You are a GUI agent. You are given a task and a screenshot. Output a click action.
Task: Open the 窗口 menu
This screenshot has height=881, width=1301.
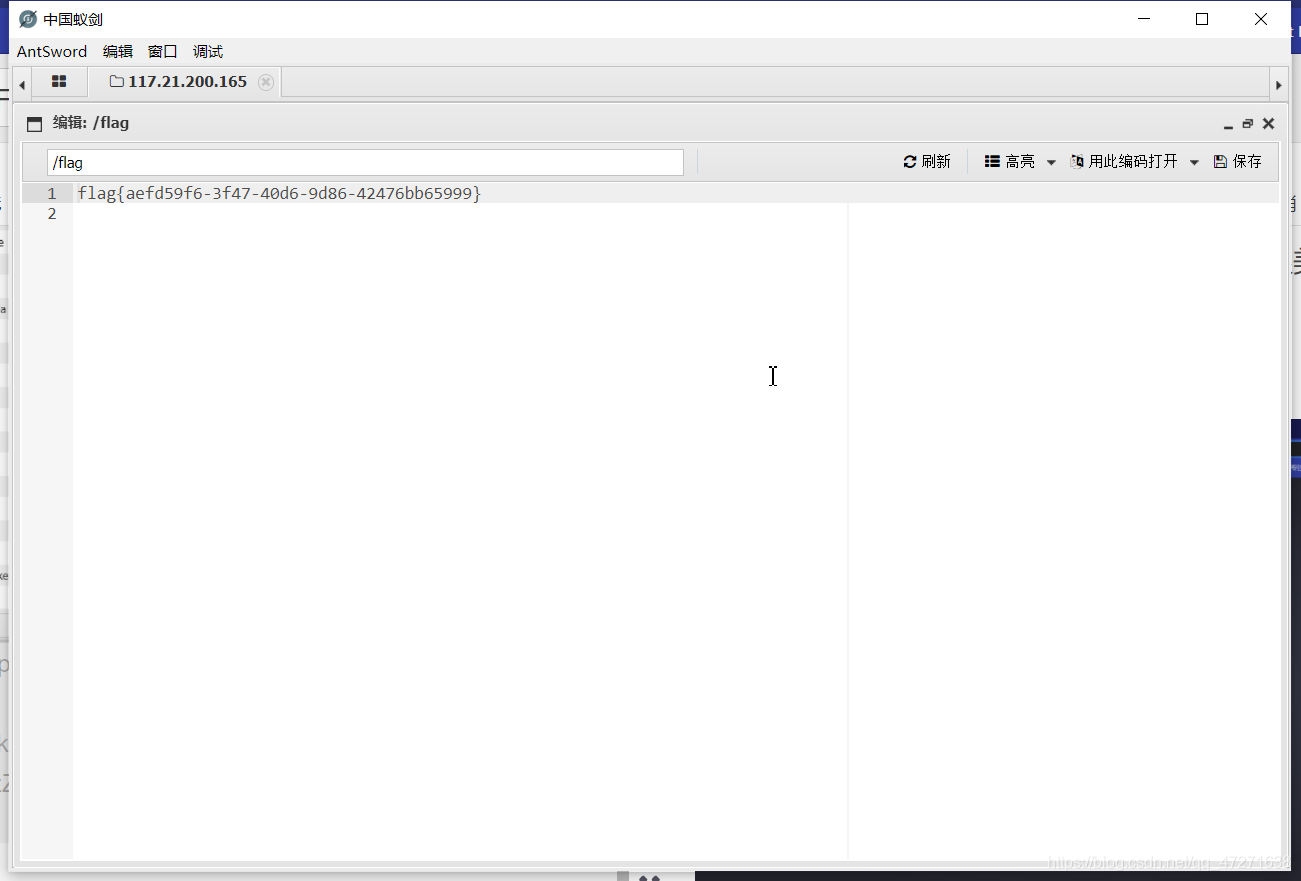point(163,51)
